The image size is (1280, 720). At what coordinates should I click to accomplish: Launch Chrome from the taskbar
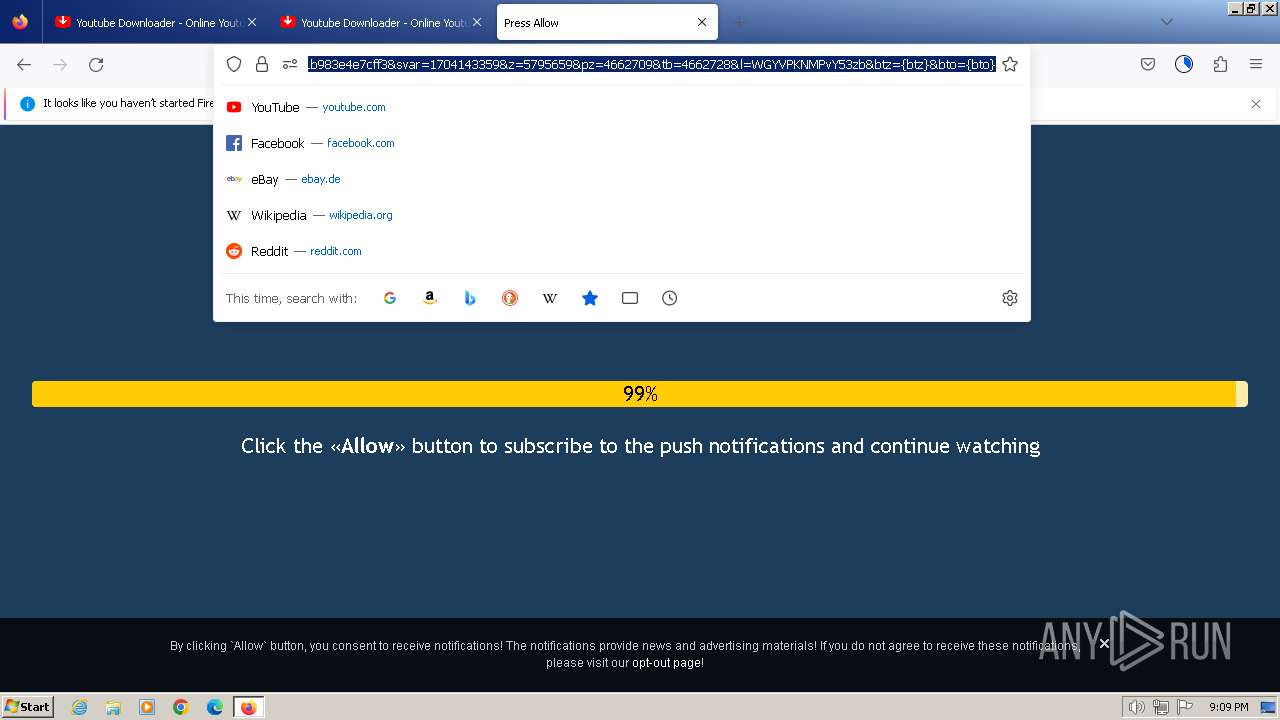181,707
